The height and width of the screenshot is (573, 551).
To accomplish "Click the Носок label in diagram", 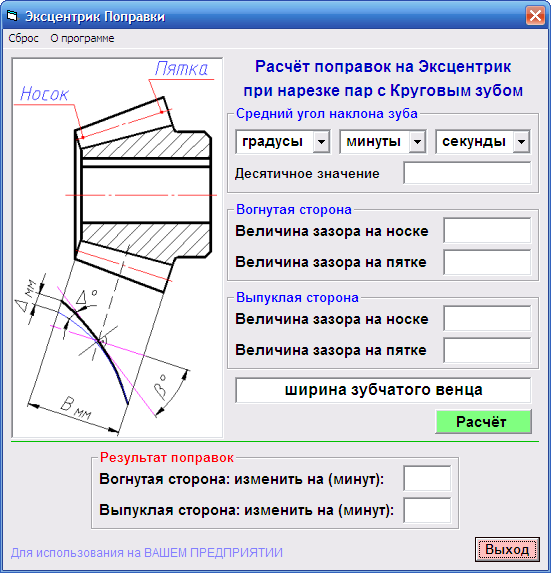I will [x=44, y=94].
